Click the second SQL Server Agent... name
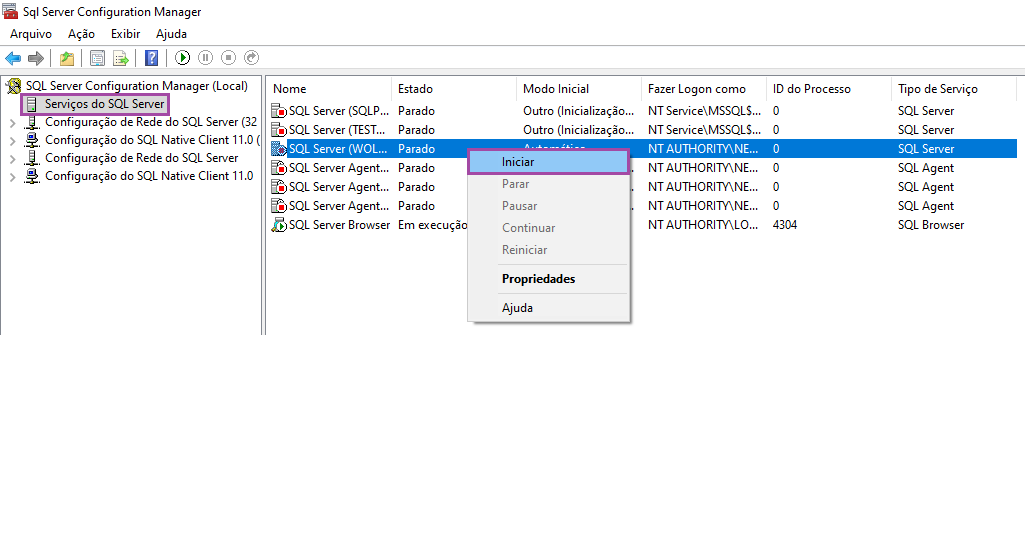This screenshot has width=1025, height=539. pos(339,187)
